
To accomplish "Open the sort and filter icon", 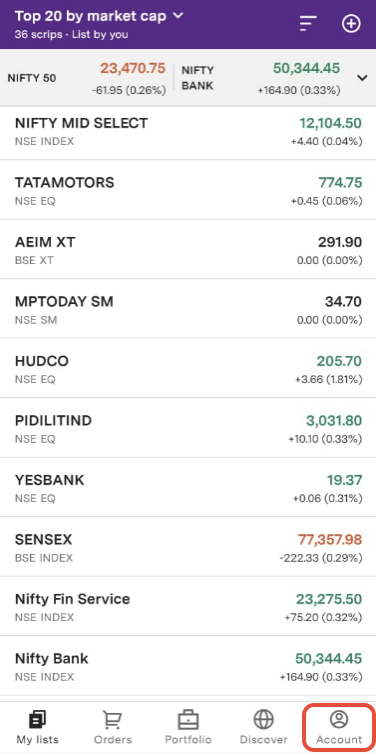I will 308,23.
